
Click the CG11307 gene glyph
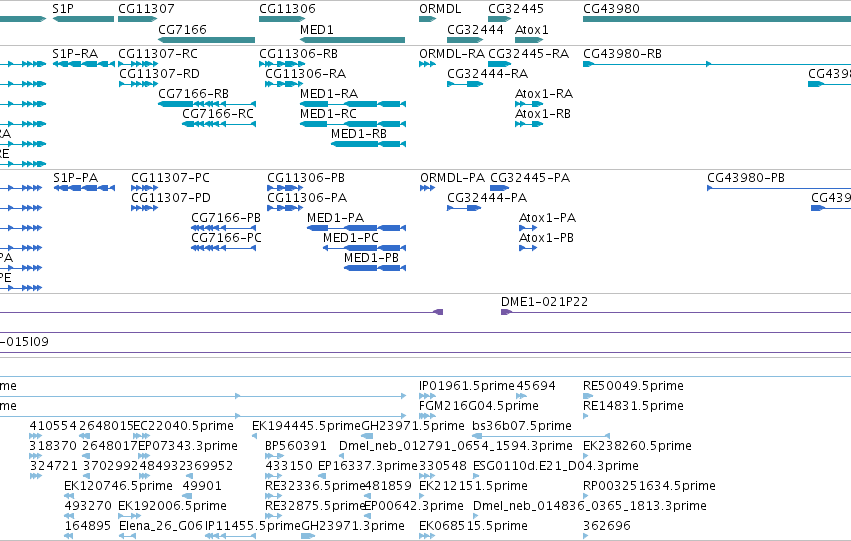pos(137,19)
